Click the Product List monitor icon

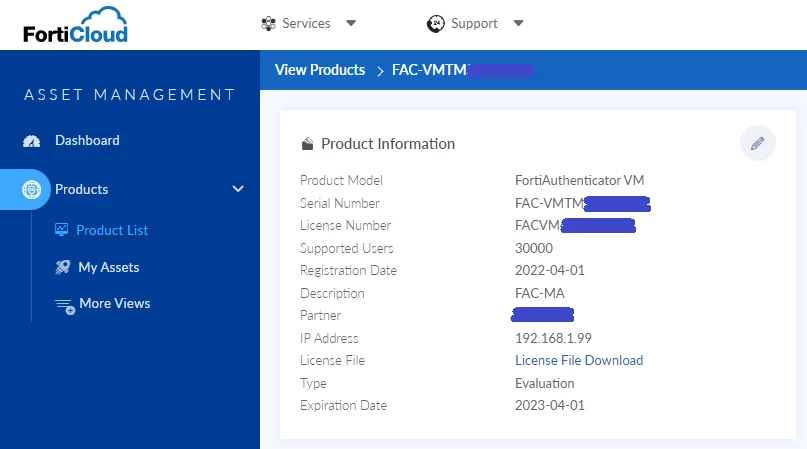61,230
